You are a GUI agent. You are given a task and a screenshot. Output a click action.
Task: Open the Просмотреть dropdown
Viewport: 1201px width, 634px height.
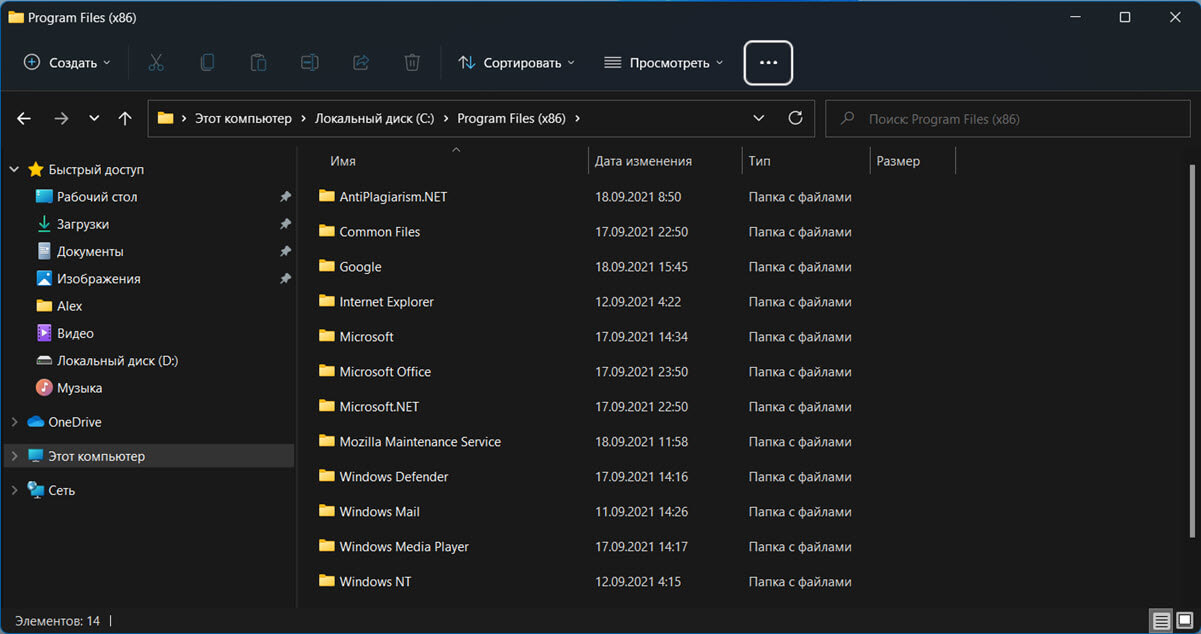(663, 62)
